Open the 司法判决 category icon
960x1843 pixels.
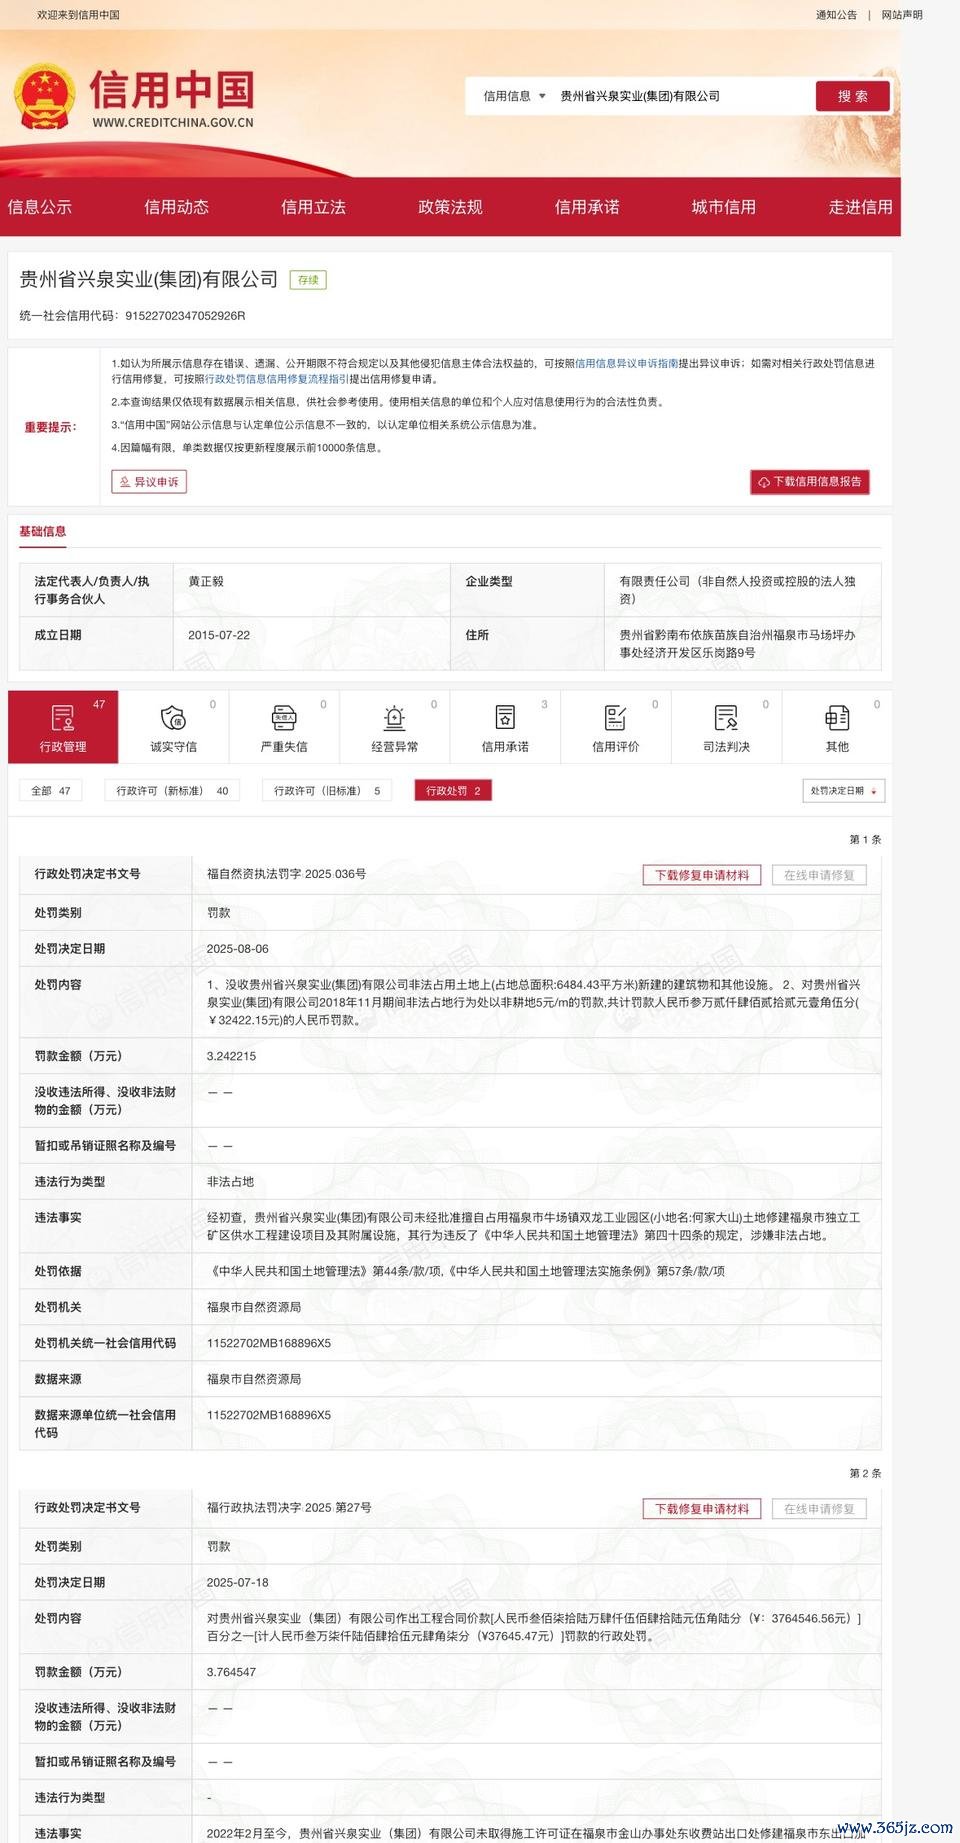pyautogui.click(x=726, y=718)
